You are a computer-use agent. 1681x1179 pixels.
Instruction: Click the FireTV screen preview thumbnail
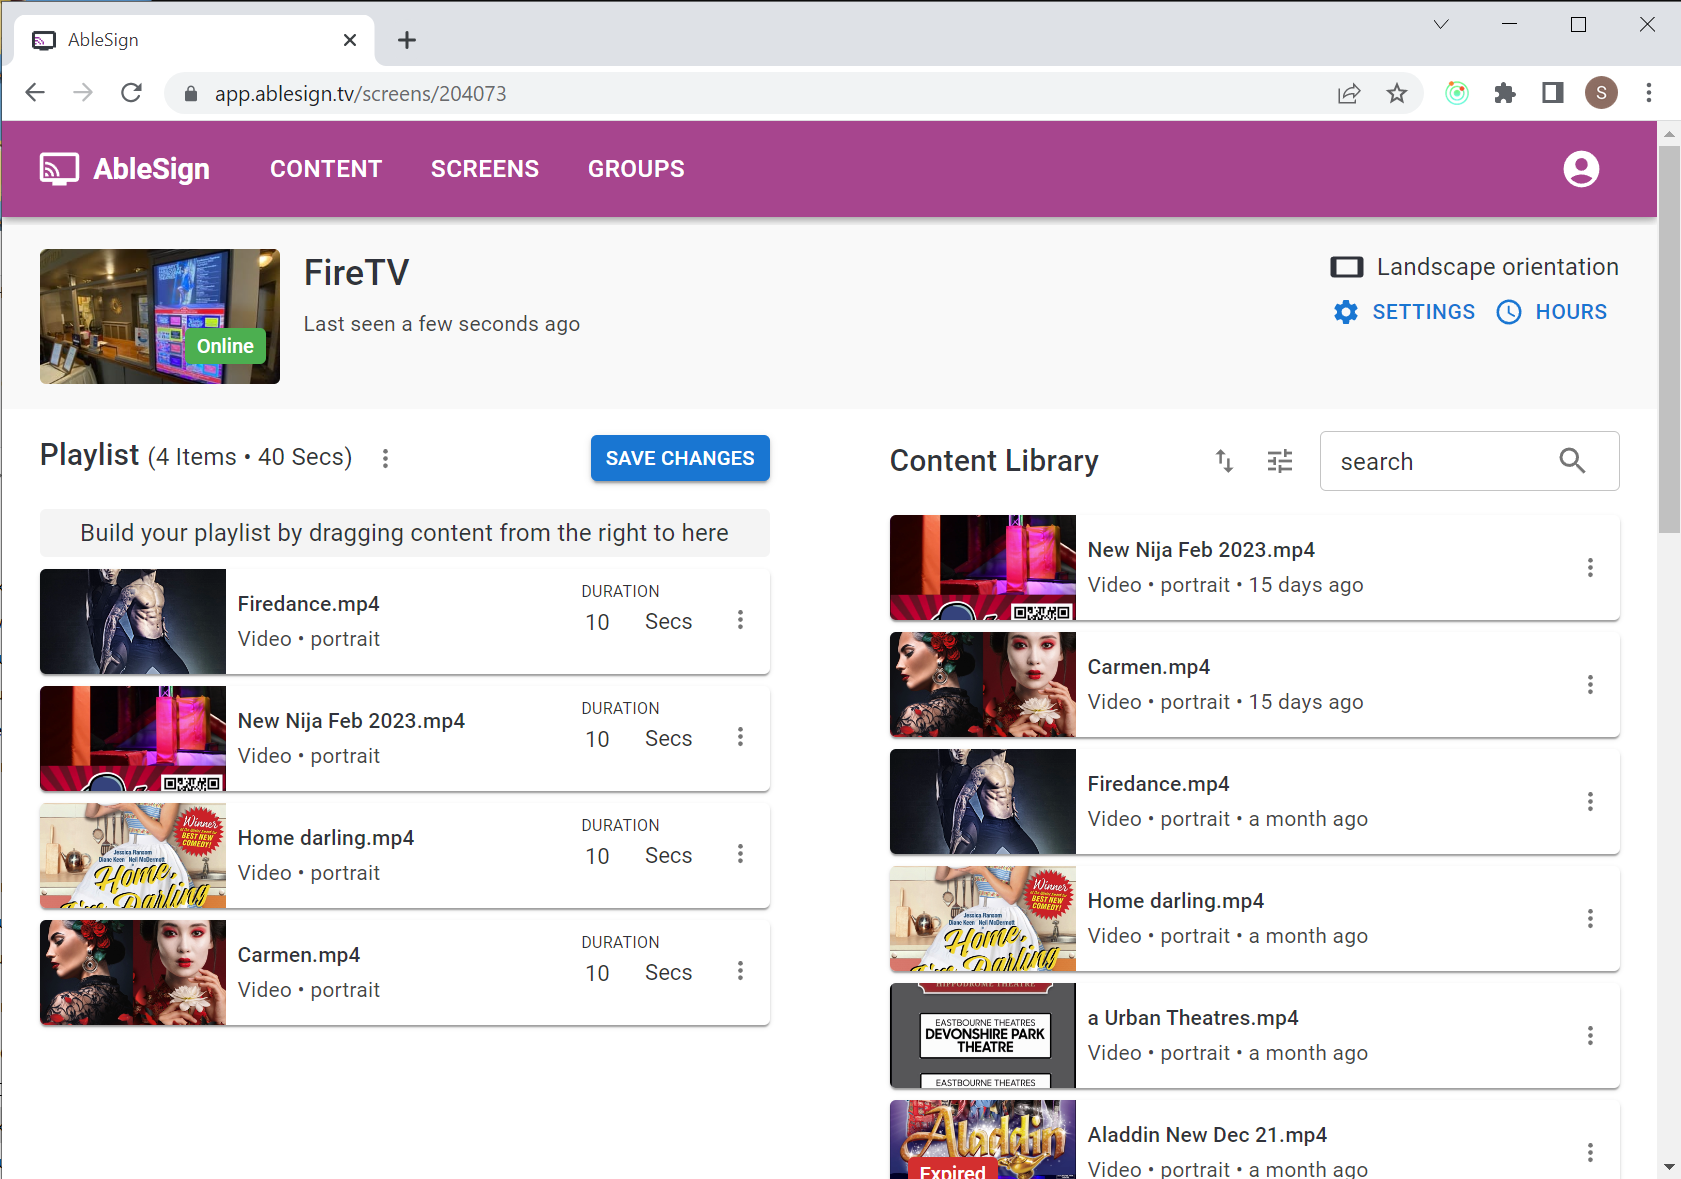coord(160,316)
